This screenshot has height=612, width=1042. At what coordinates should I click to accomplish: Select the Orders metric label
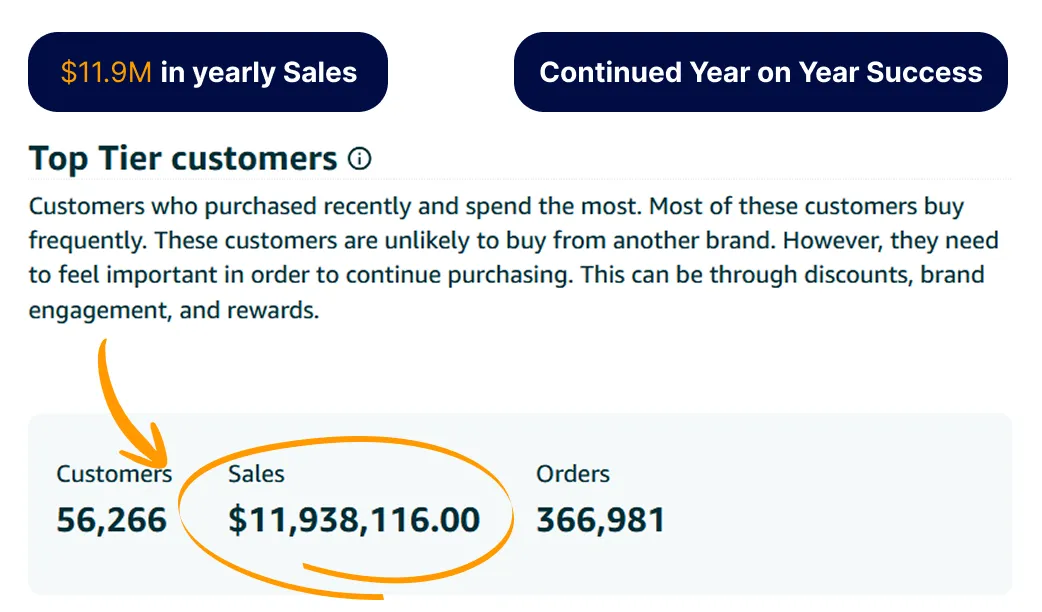point(573,474)
